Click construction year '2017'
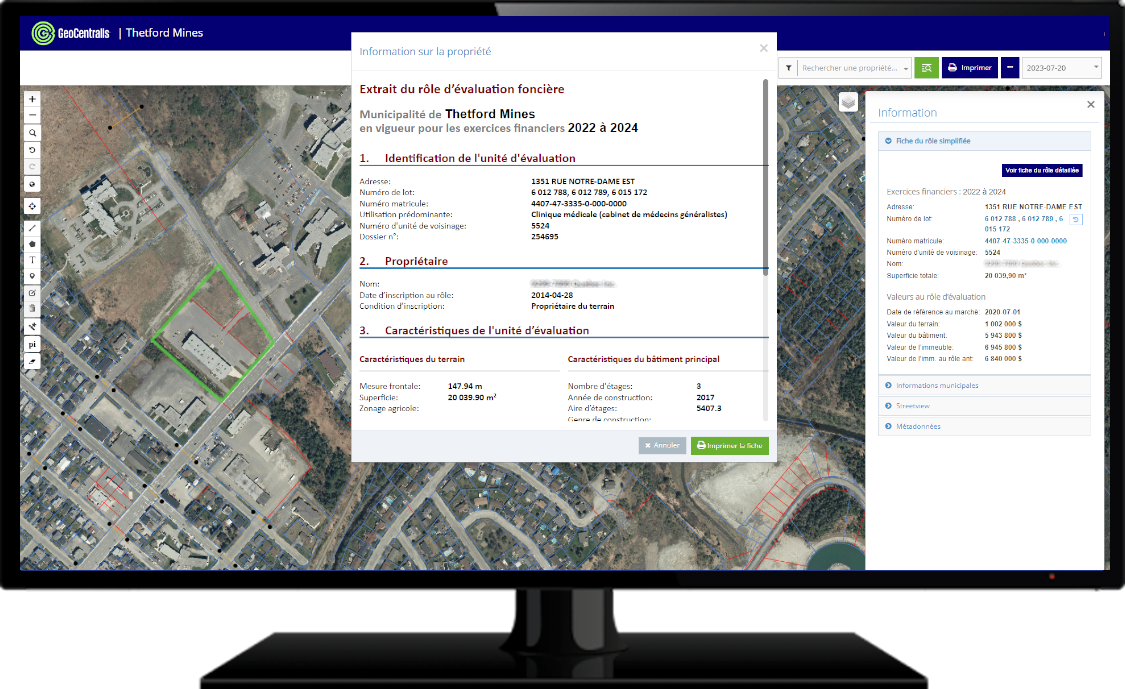This screenshot has height=689, width=1125. point(705,398)
